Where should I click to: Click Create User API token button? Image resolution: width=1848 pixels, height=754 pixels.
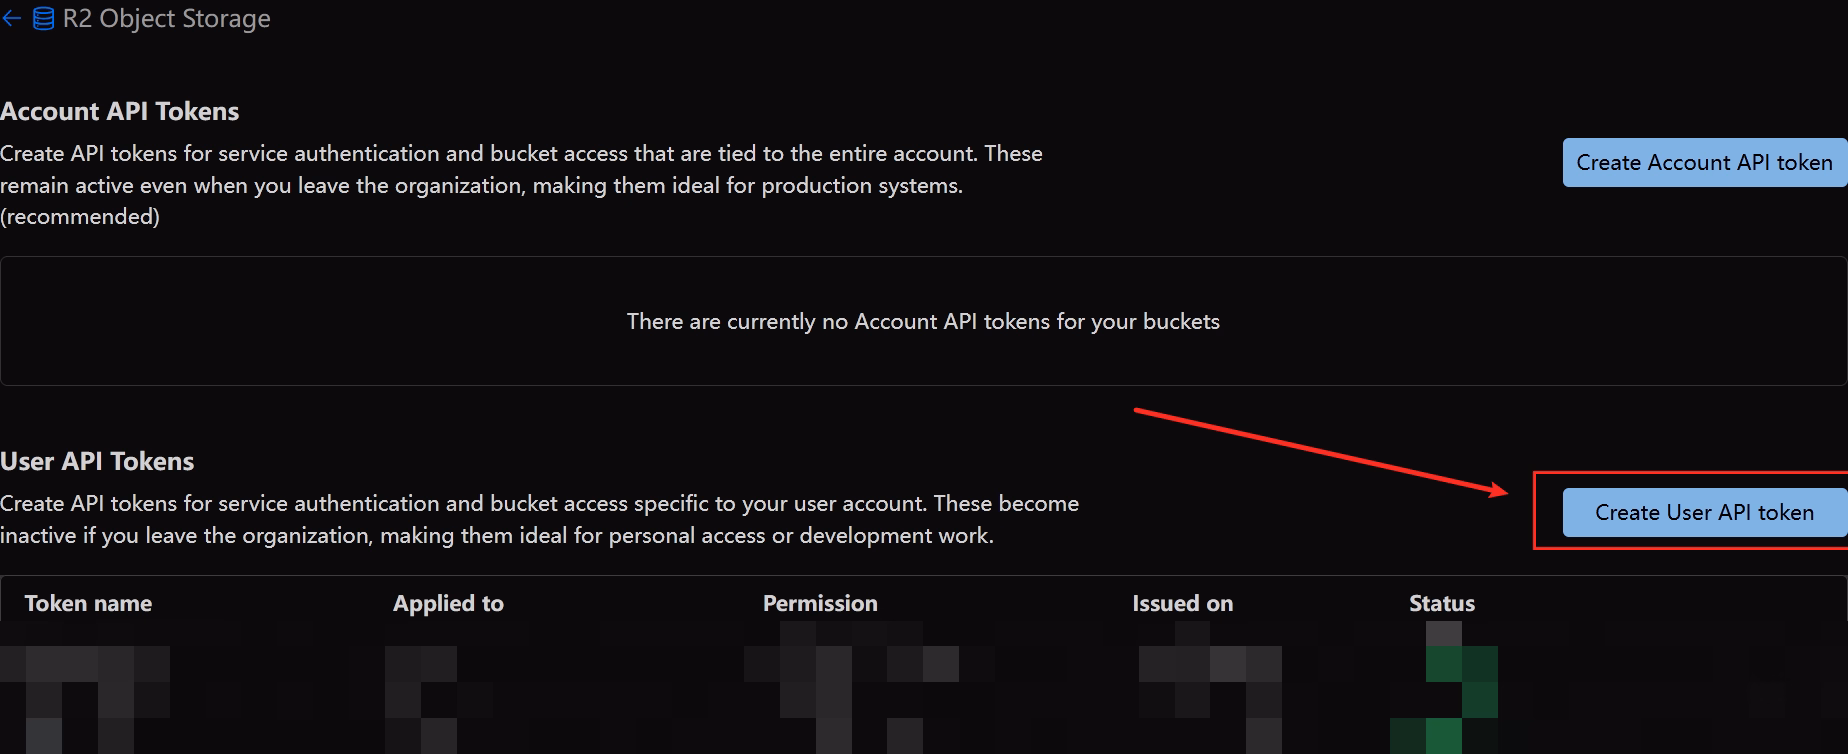pyautogui.click(x=1704, y=512)
